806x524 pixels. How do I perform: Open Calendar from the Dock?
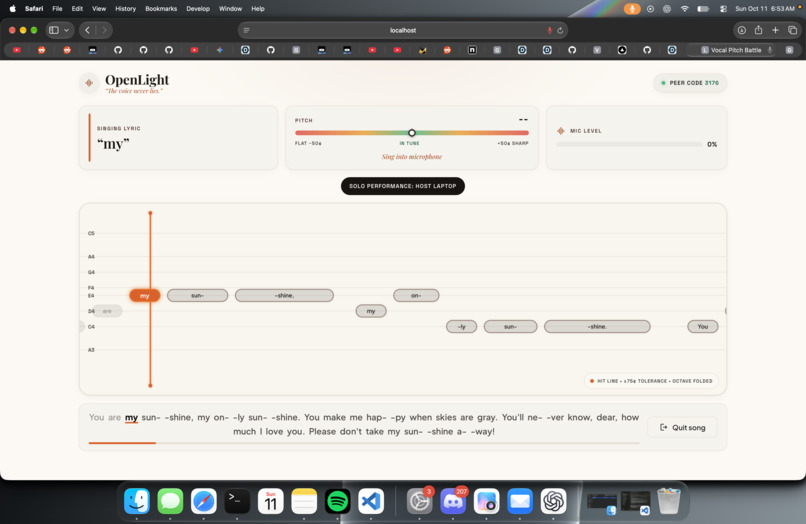click(x=270, y=501)
